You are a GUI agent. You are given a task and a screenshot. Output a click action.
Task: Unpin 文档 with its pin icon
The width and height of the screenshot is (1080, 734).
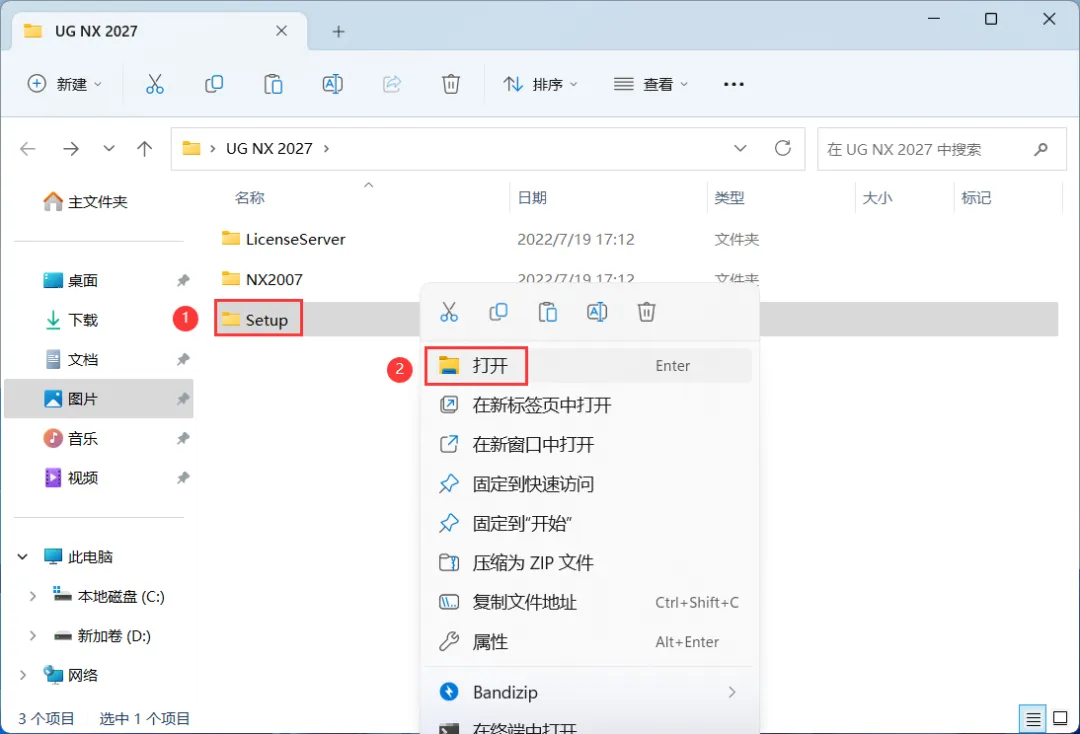click(x=183, y=359)
